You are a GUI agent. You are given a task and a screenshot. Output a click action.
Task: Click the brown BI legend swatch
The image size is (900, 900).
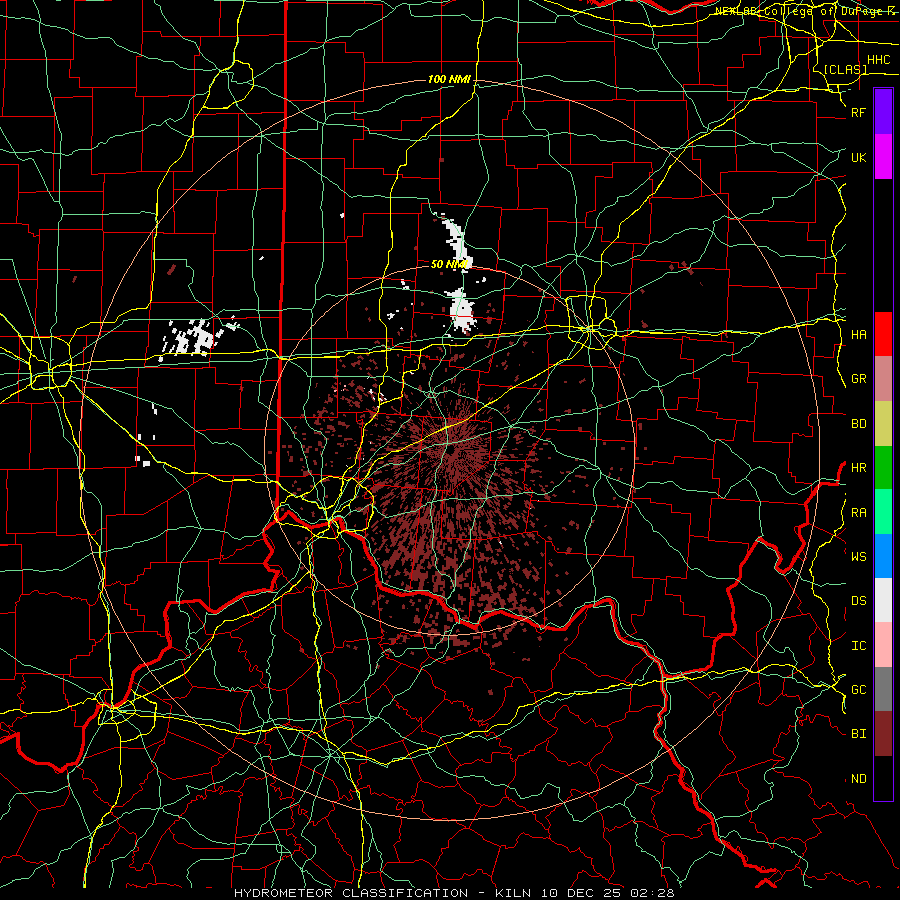click(x=883, y=734)
